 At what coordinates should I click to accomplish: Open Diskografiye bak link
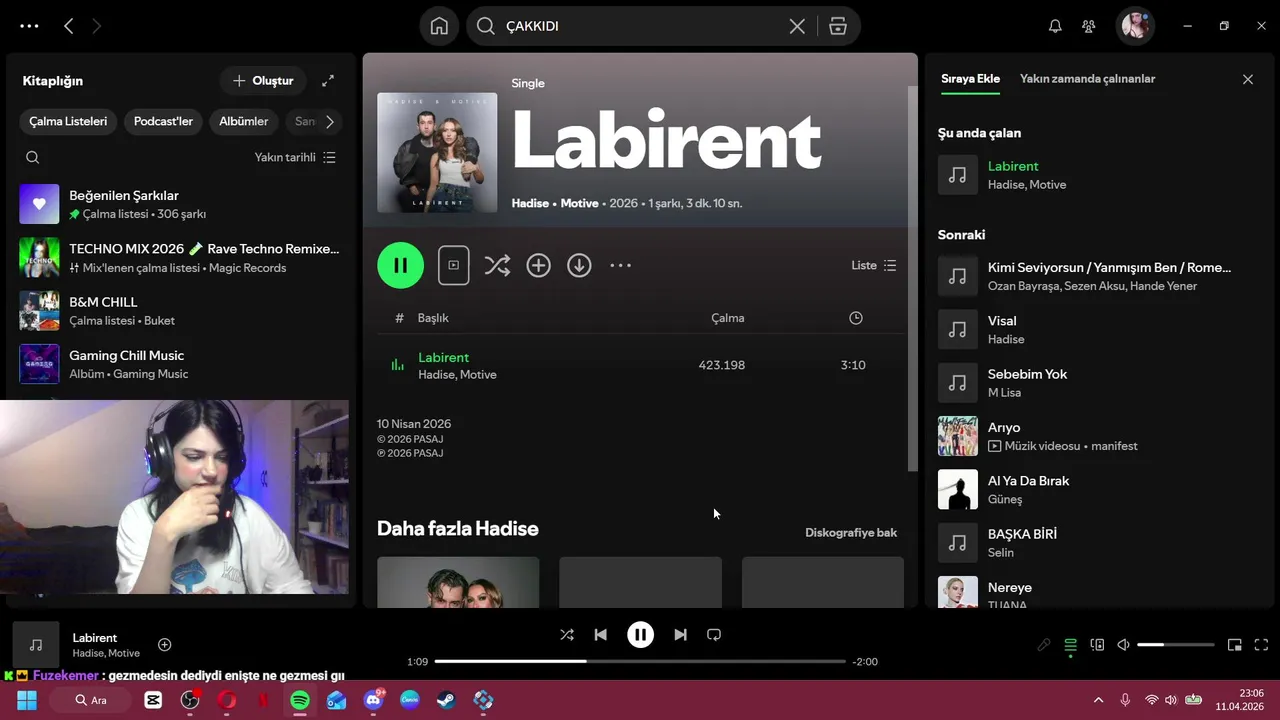click(851, 532)
